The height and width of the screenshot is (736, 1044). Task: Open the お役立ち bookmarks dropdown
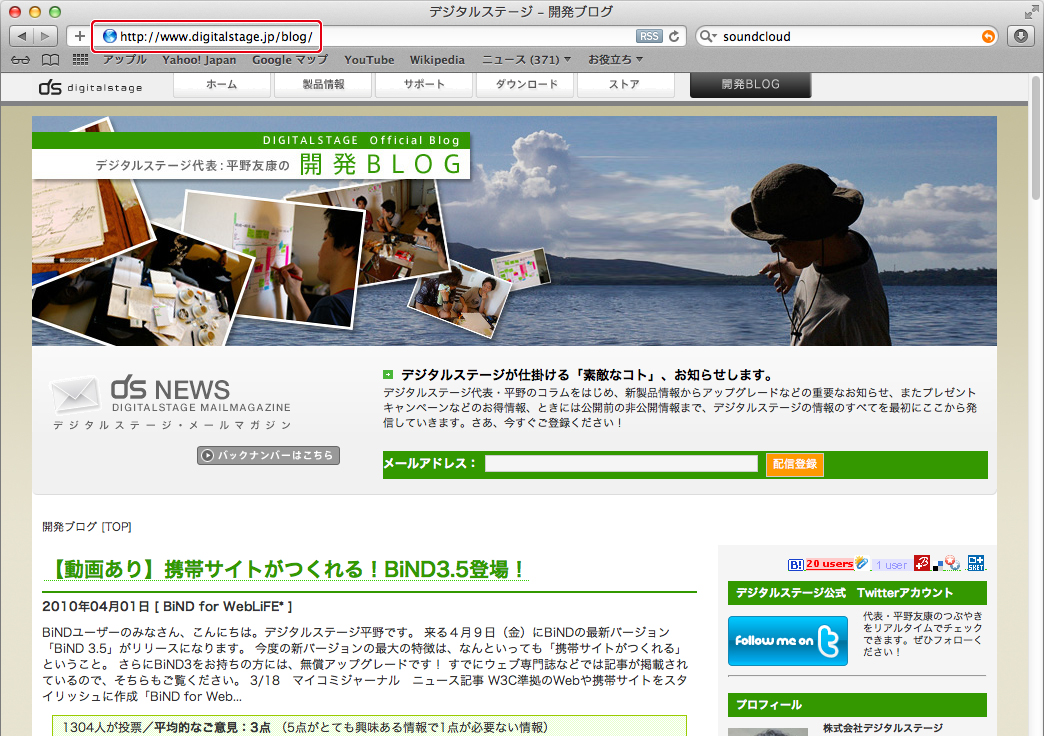[x=615, y=60]
